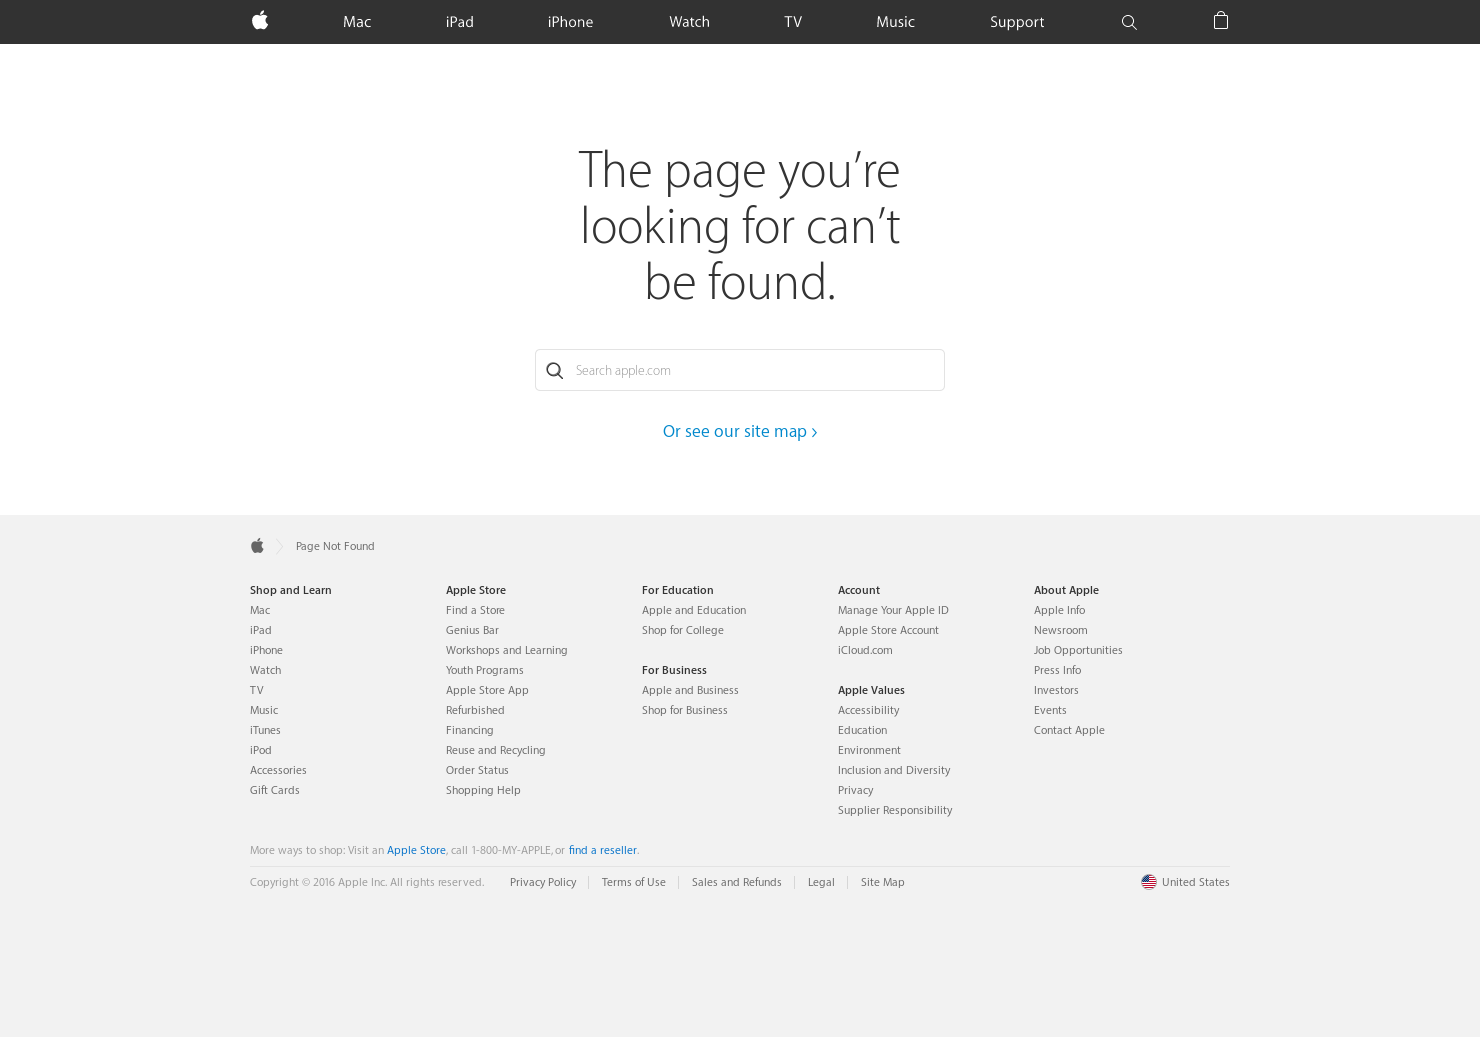The height and width of the screenshot is (1037, 1480).
Task: Open the Financing link
Action: pyautogui.click(x=470, y=730)
